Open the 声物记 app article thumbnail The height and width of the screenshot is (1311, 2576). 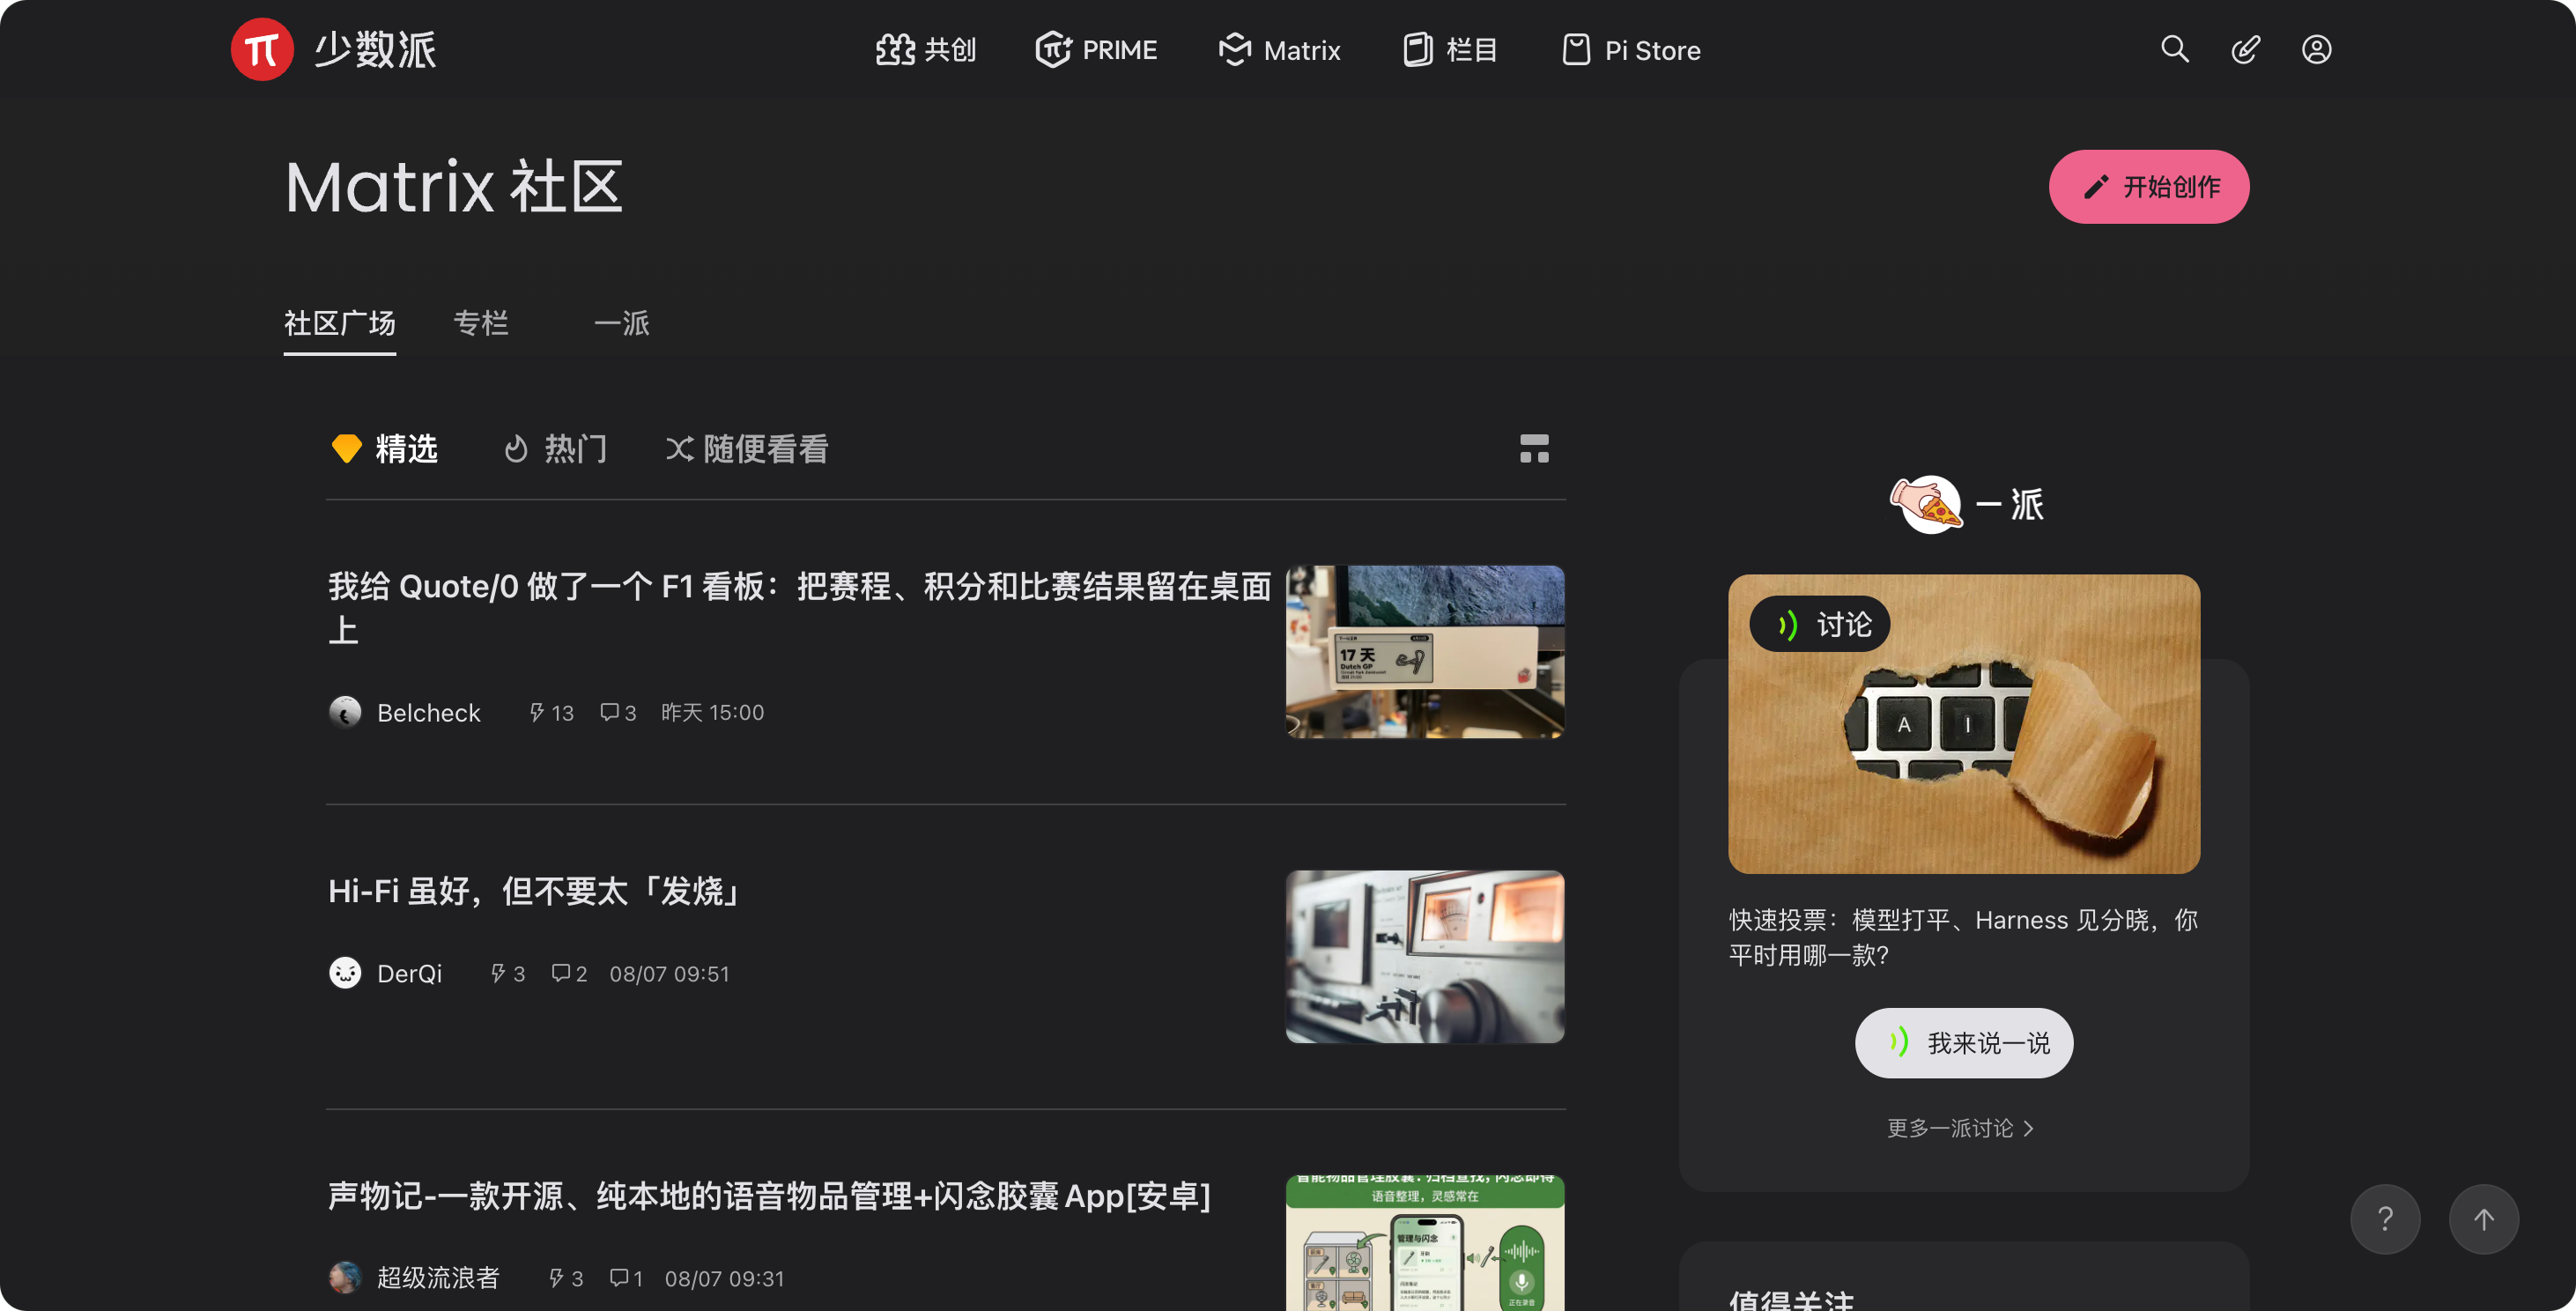click(x=1425, y=1243)
